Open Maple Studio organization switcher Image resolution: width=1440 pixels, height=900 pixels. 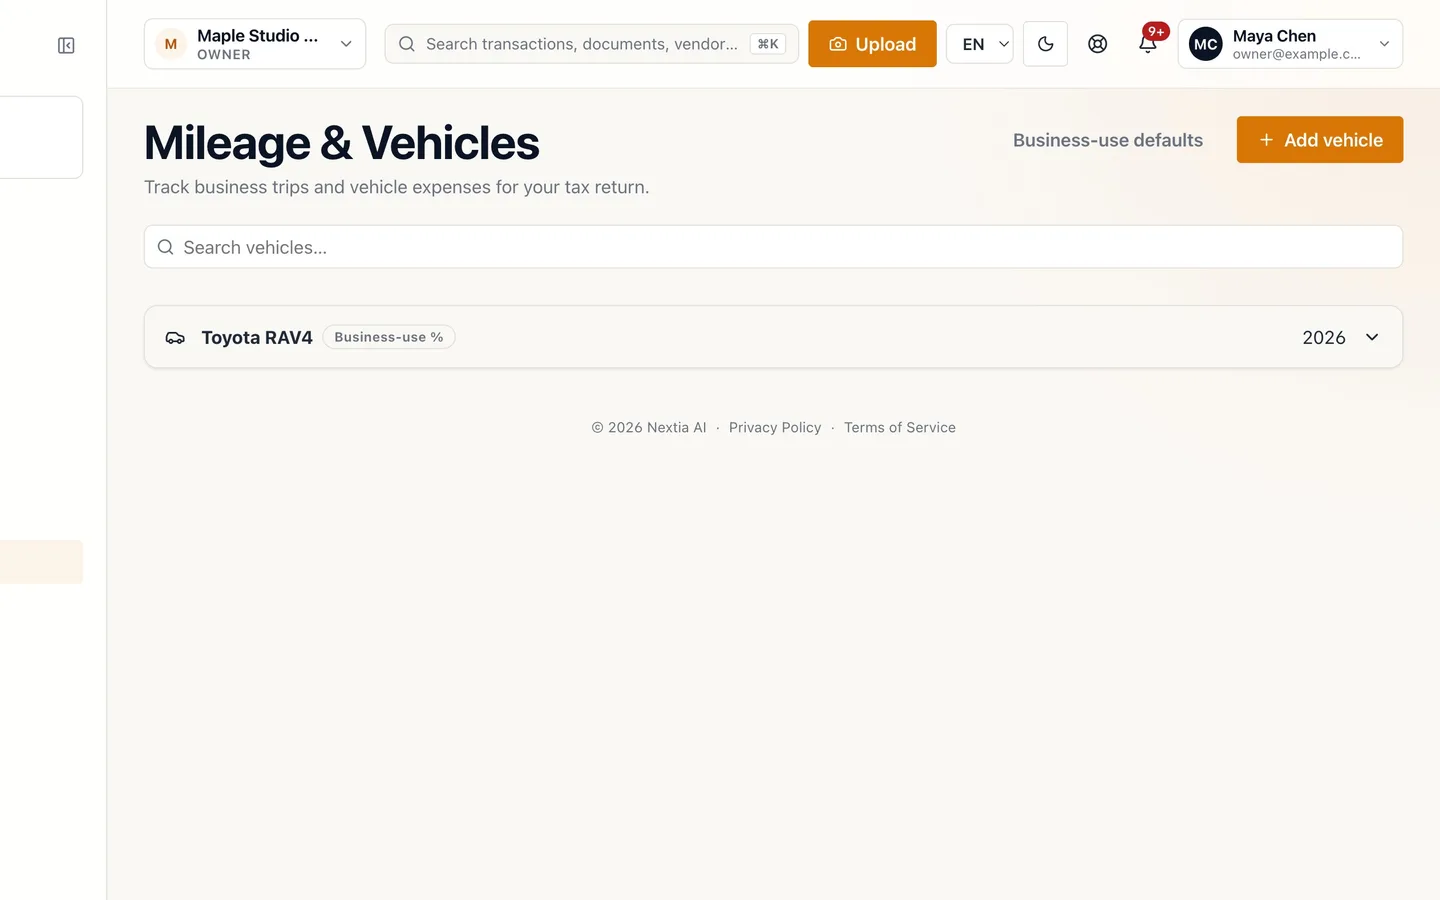(255, 44)
